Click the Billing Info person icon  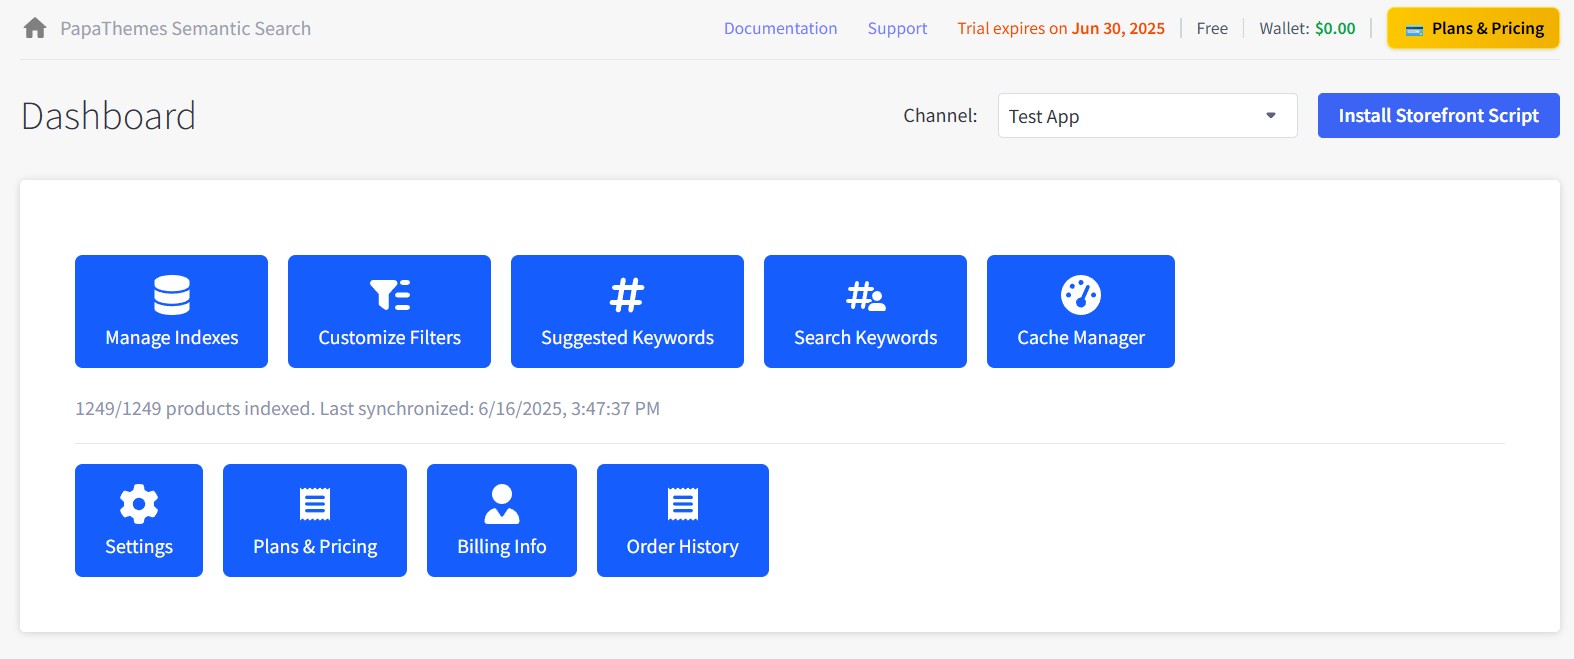[502, 504]
